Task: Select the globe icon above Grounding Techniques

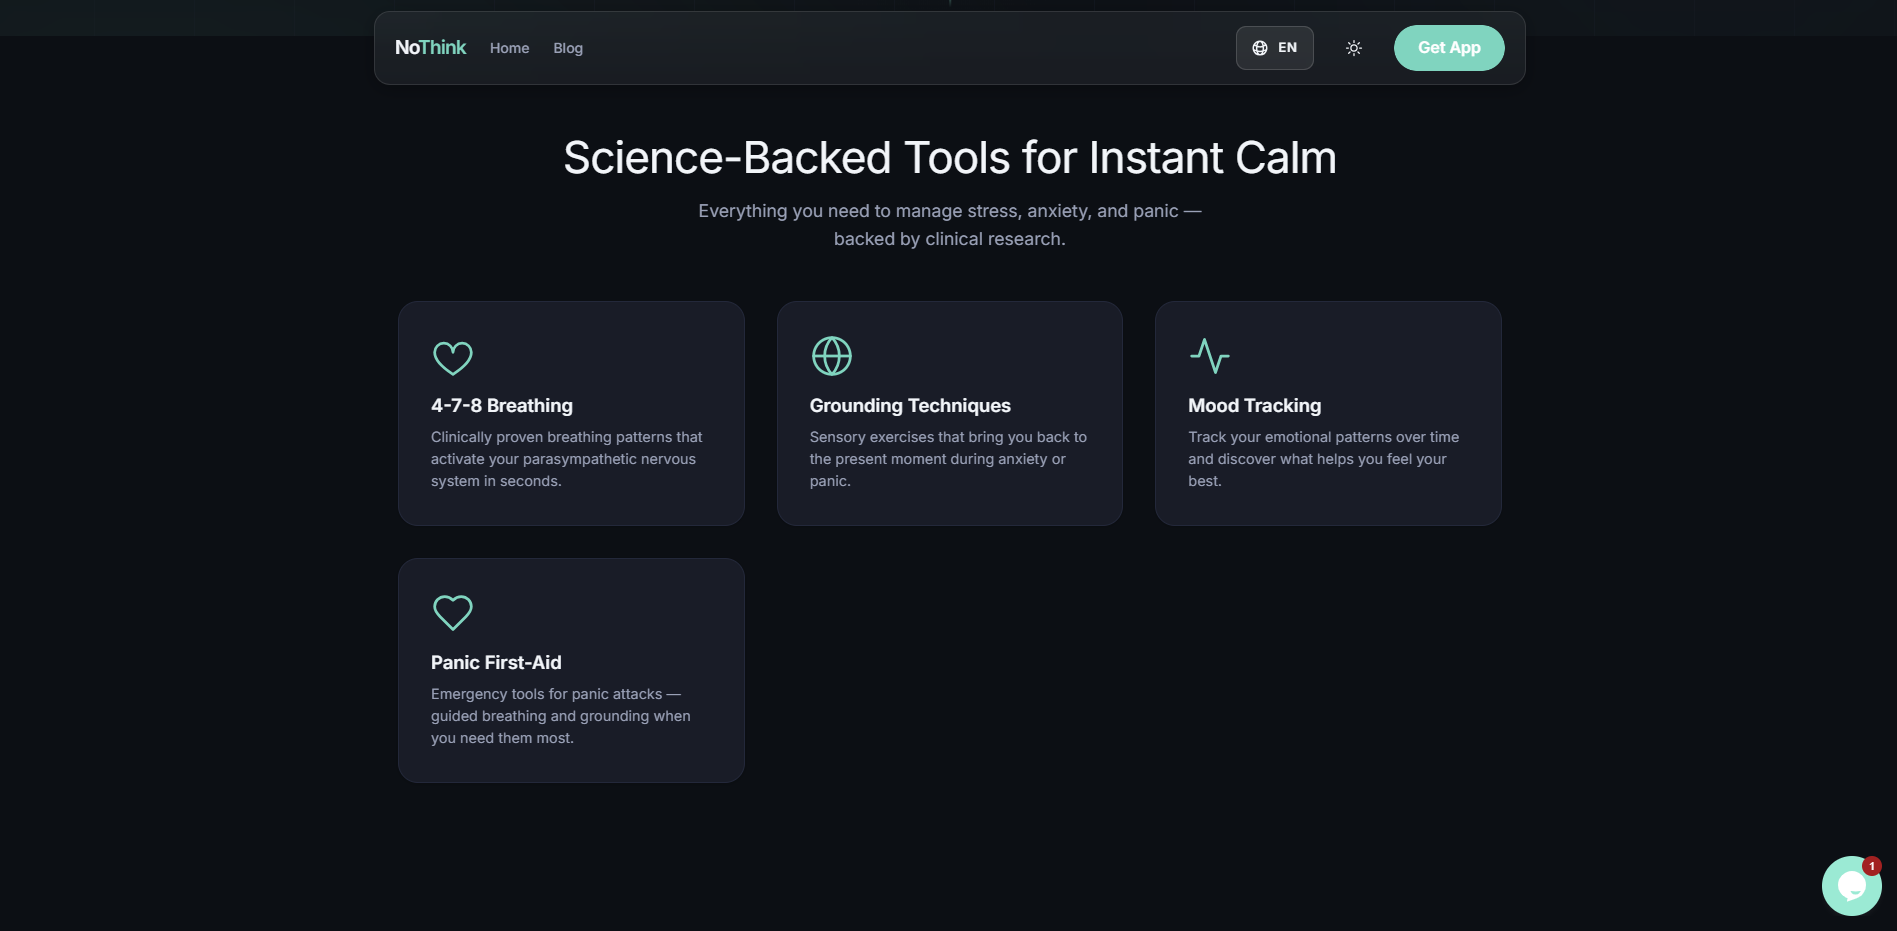Action: tap(831, 355)
